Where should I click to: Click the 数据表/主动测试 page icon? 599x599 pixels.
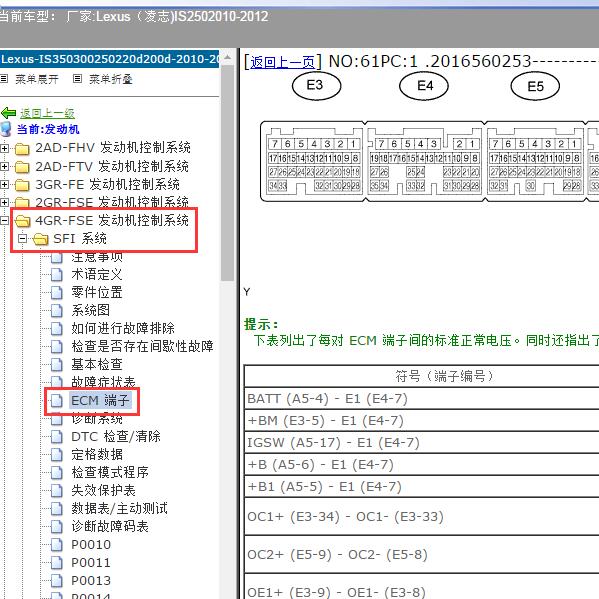pyautogui.click(x=57, y=508)
